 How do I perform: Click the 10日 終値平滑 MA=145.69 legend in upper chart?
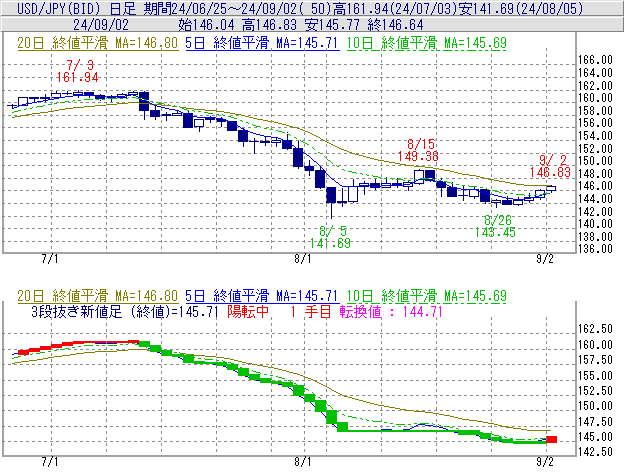click(427, 43)
